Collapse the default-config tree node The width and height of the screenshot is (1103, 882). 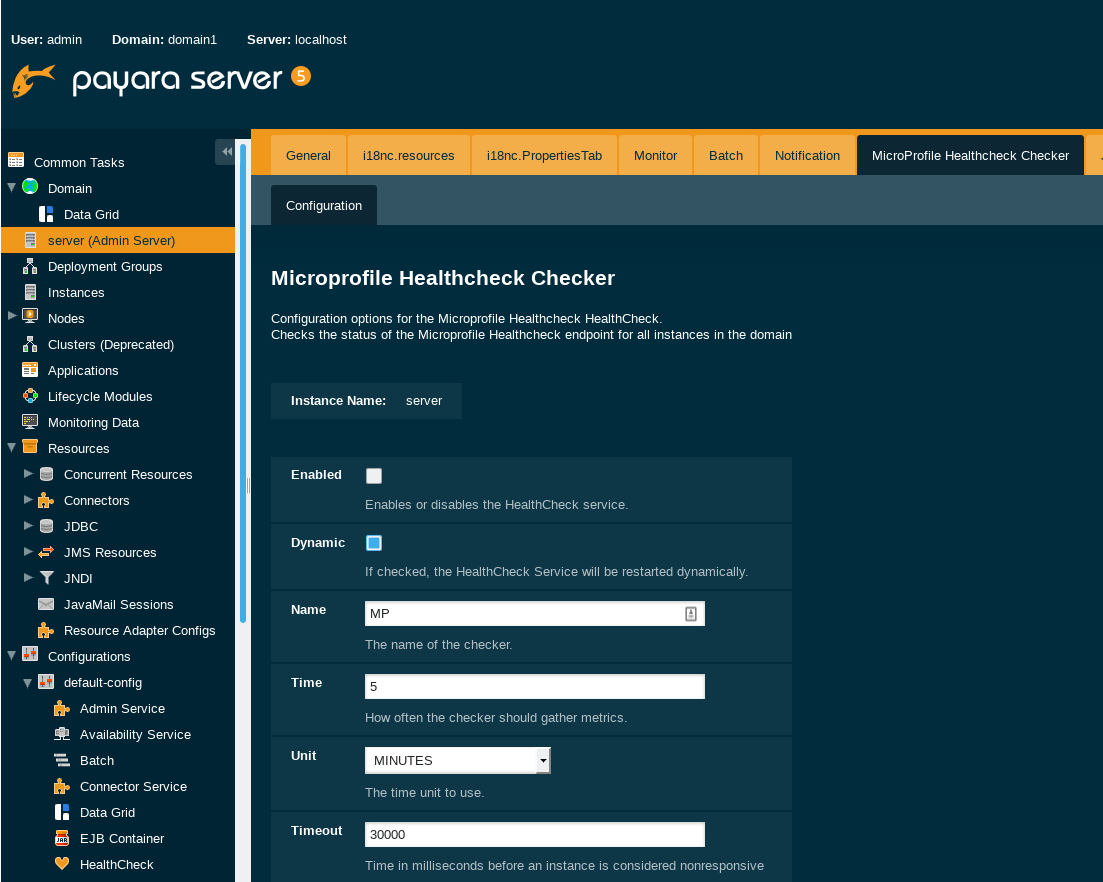[x=28, y=682]
